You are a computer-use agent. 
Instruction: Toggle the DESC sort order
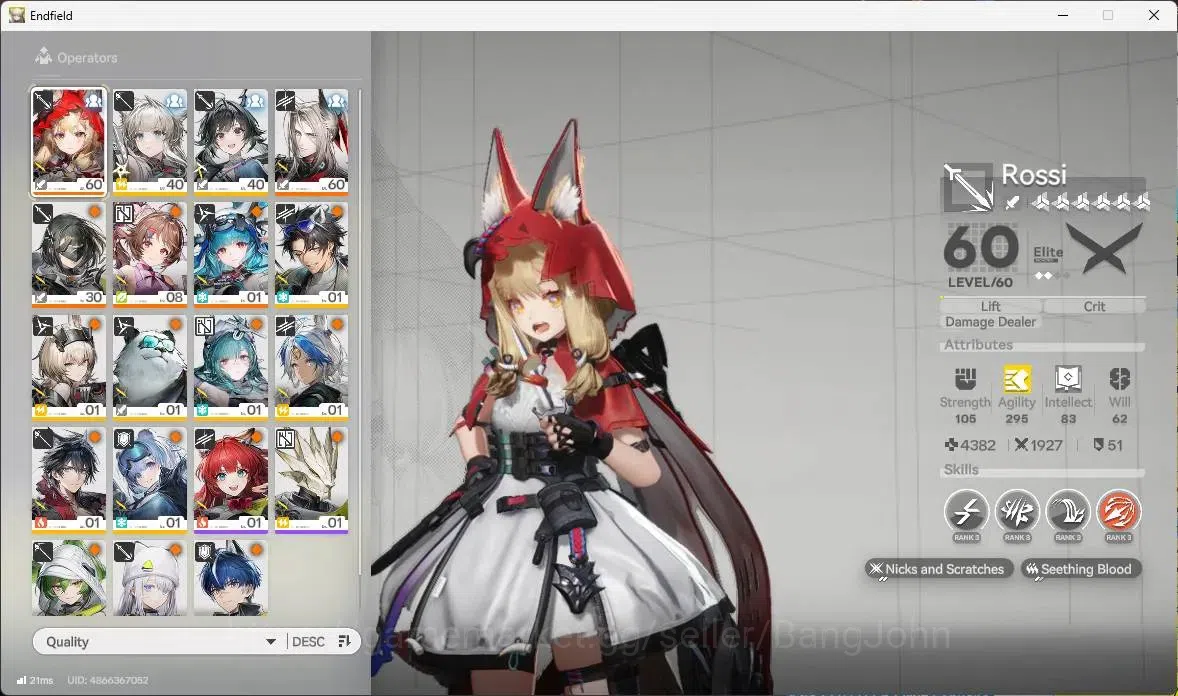(x=308, y=641)
